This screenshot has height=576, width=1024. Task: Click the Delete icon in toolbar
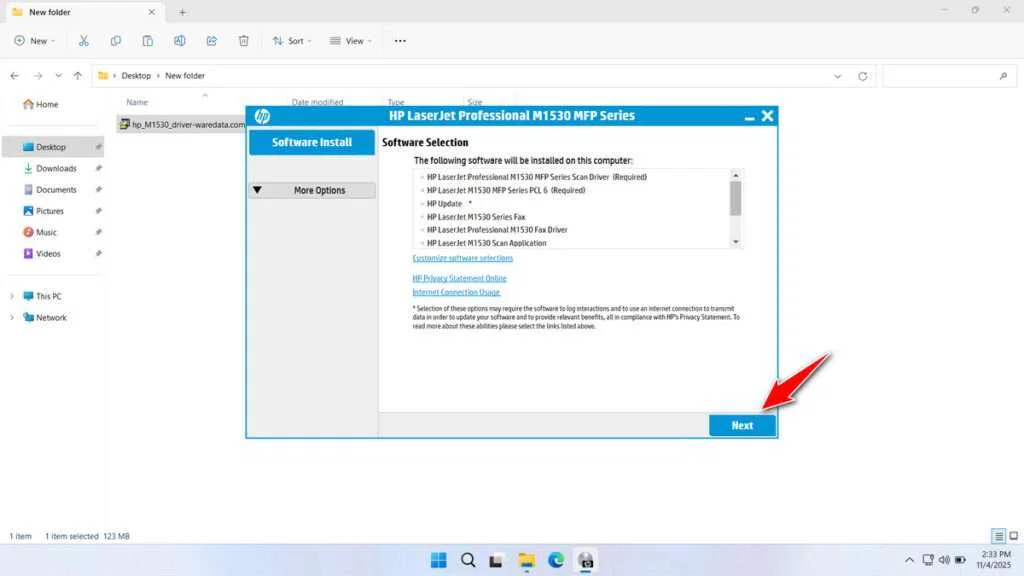243,40
